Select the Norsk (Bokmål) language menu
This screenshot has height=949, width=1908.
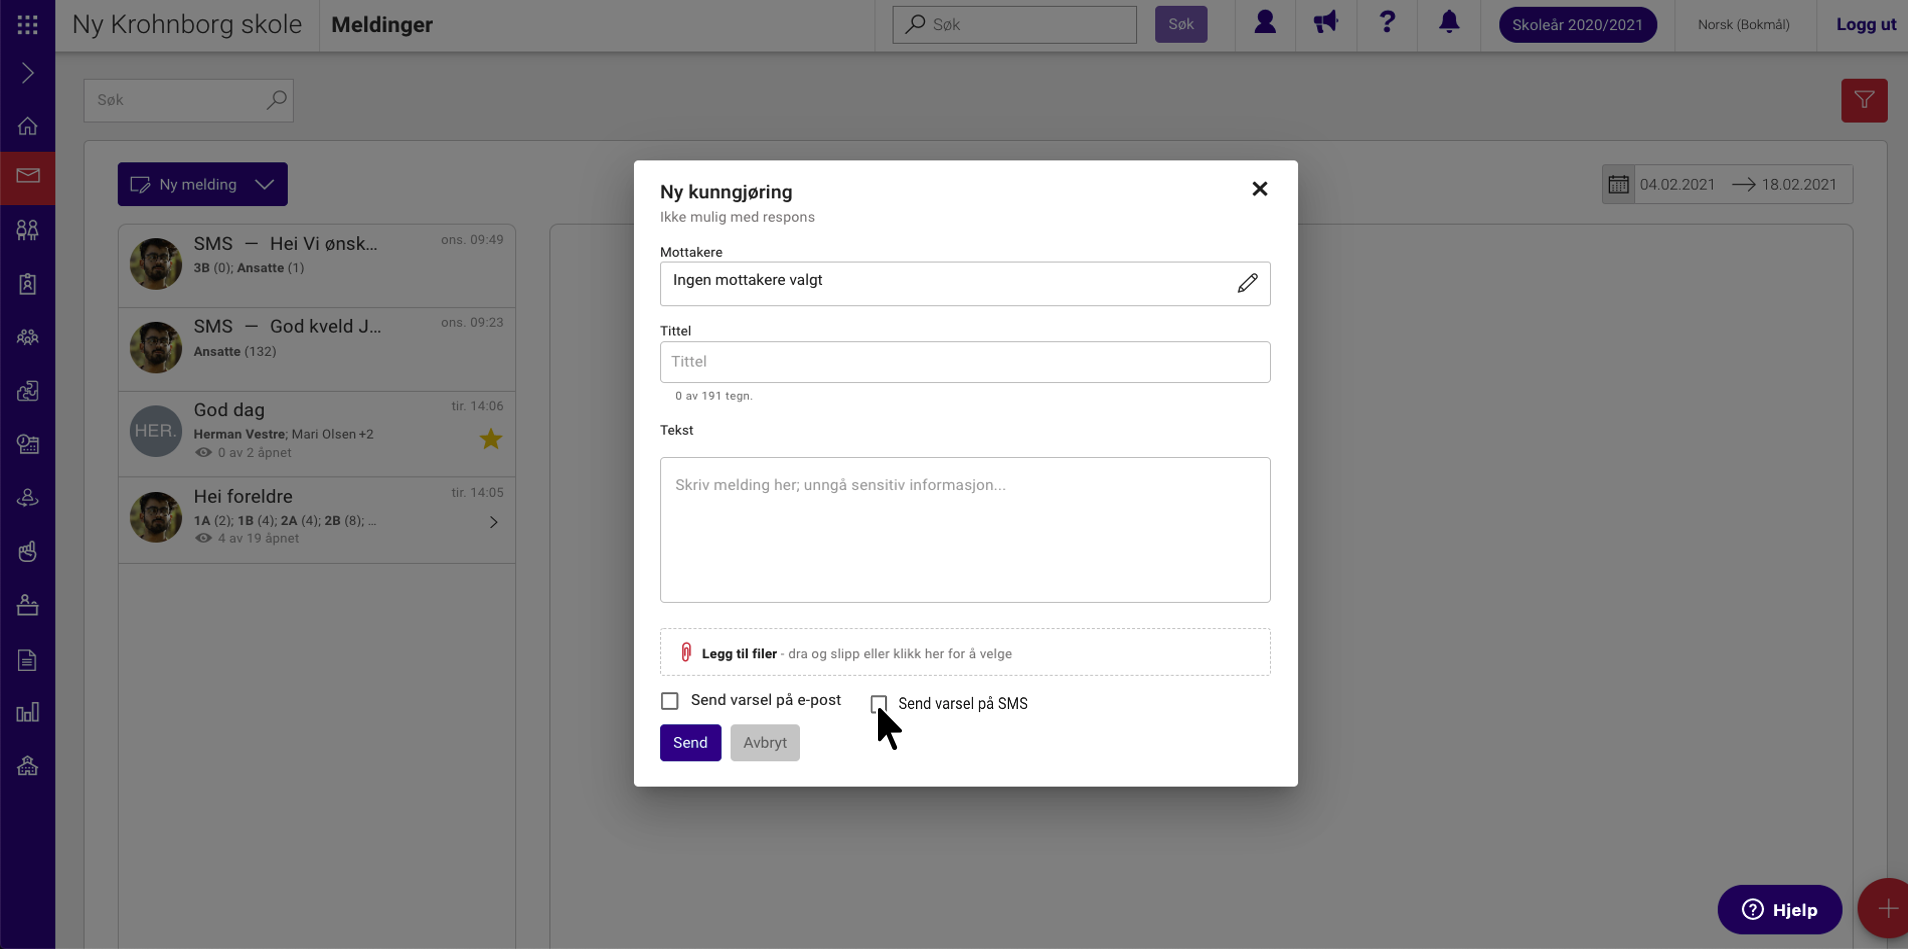pos(1743,25)
